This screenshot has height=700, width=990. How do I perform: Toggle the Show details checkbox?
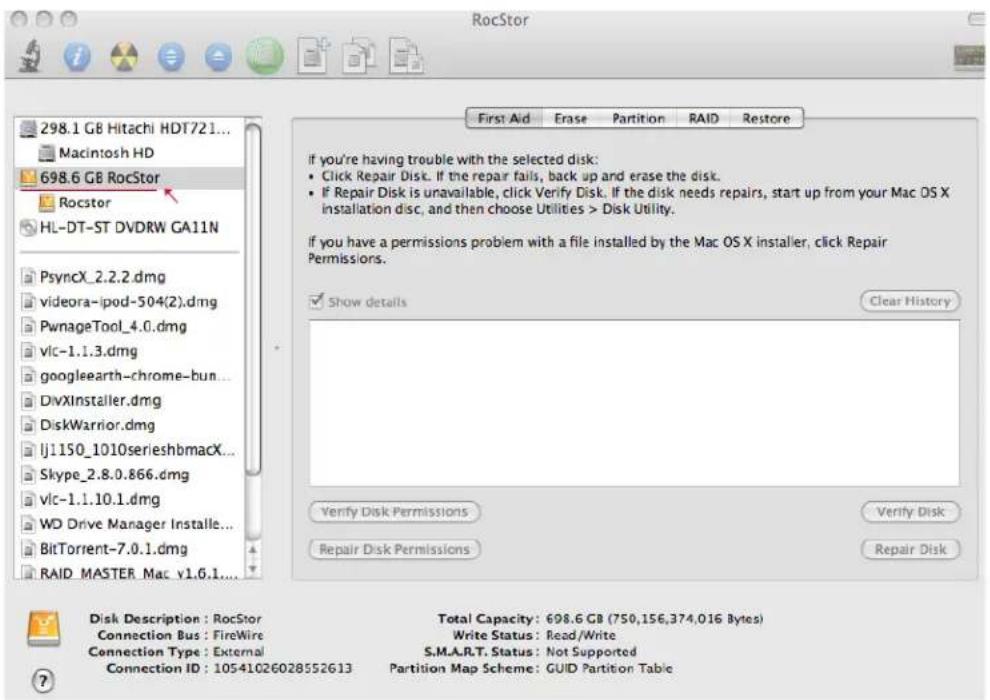click(316, 301)
